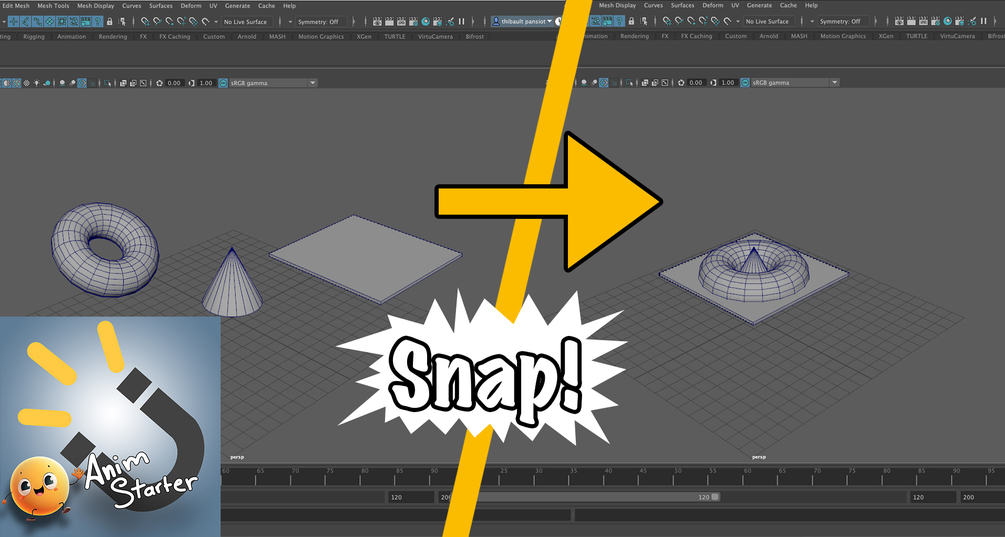
Task: Open Generate menu, right screenshot
Action: 760,5
